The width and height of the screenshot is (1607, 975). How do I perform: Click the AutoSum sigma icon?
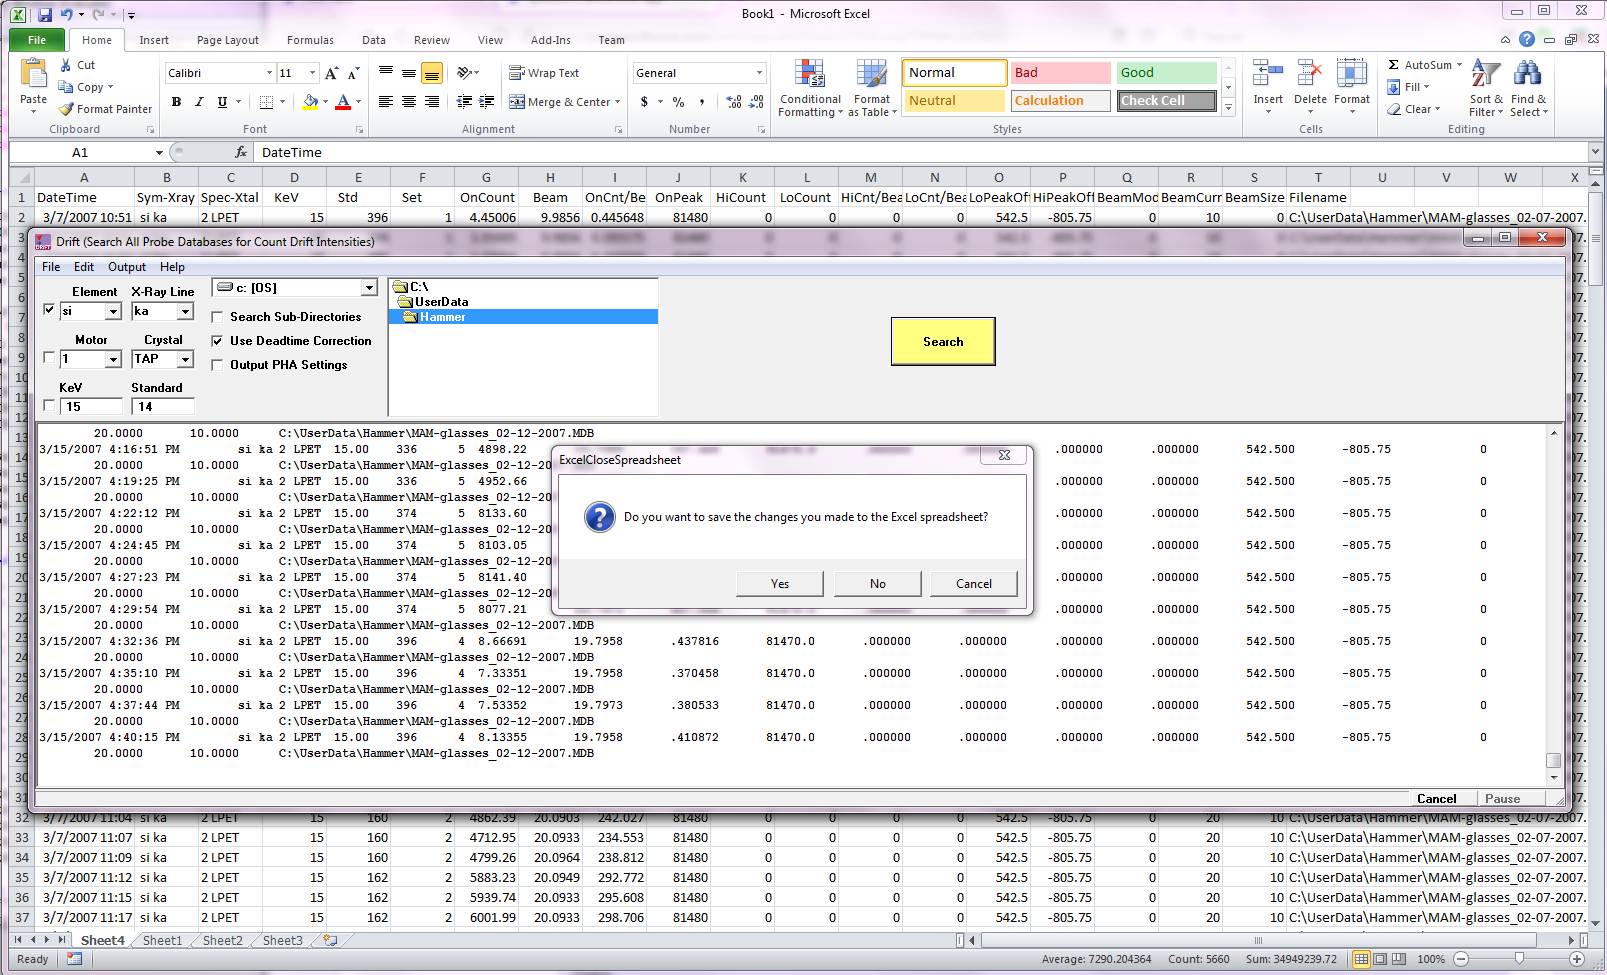(1393, 65)
